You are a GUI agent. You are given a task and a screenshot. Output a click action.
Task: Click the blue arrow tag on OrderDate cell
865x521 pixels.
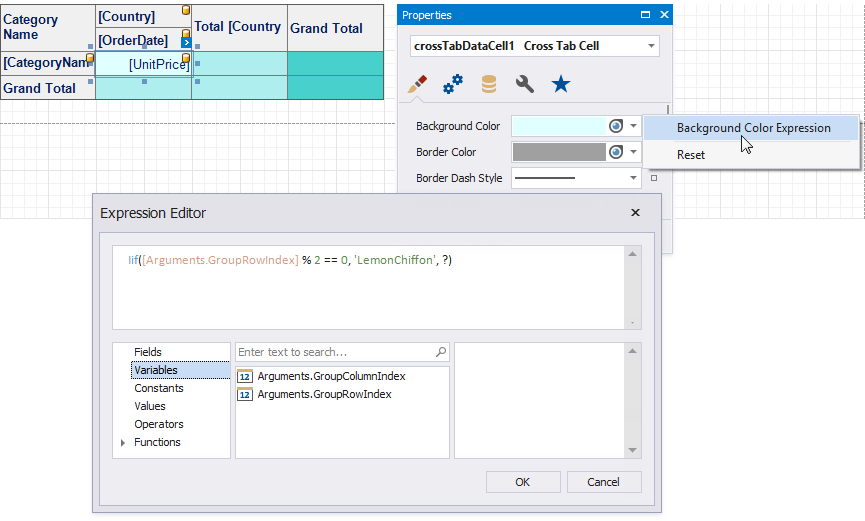tap(186, 42)
